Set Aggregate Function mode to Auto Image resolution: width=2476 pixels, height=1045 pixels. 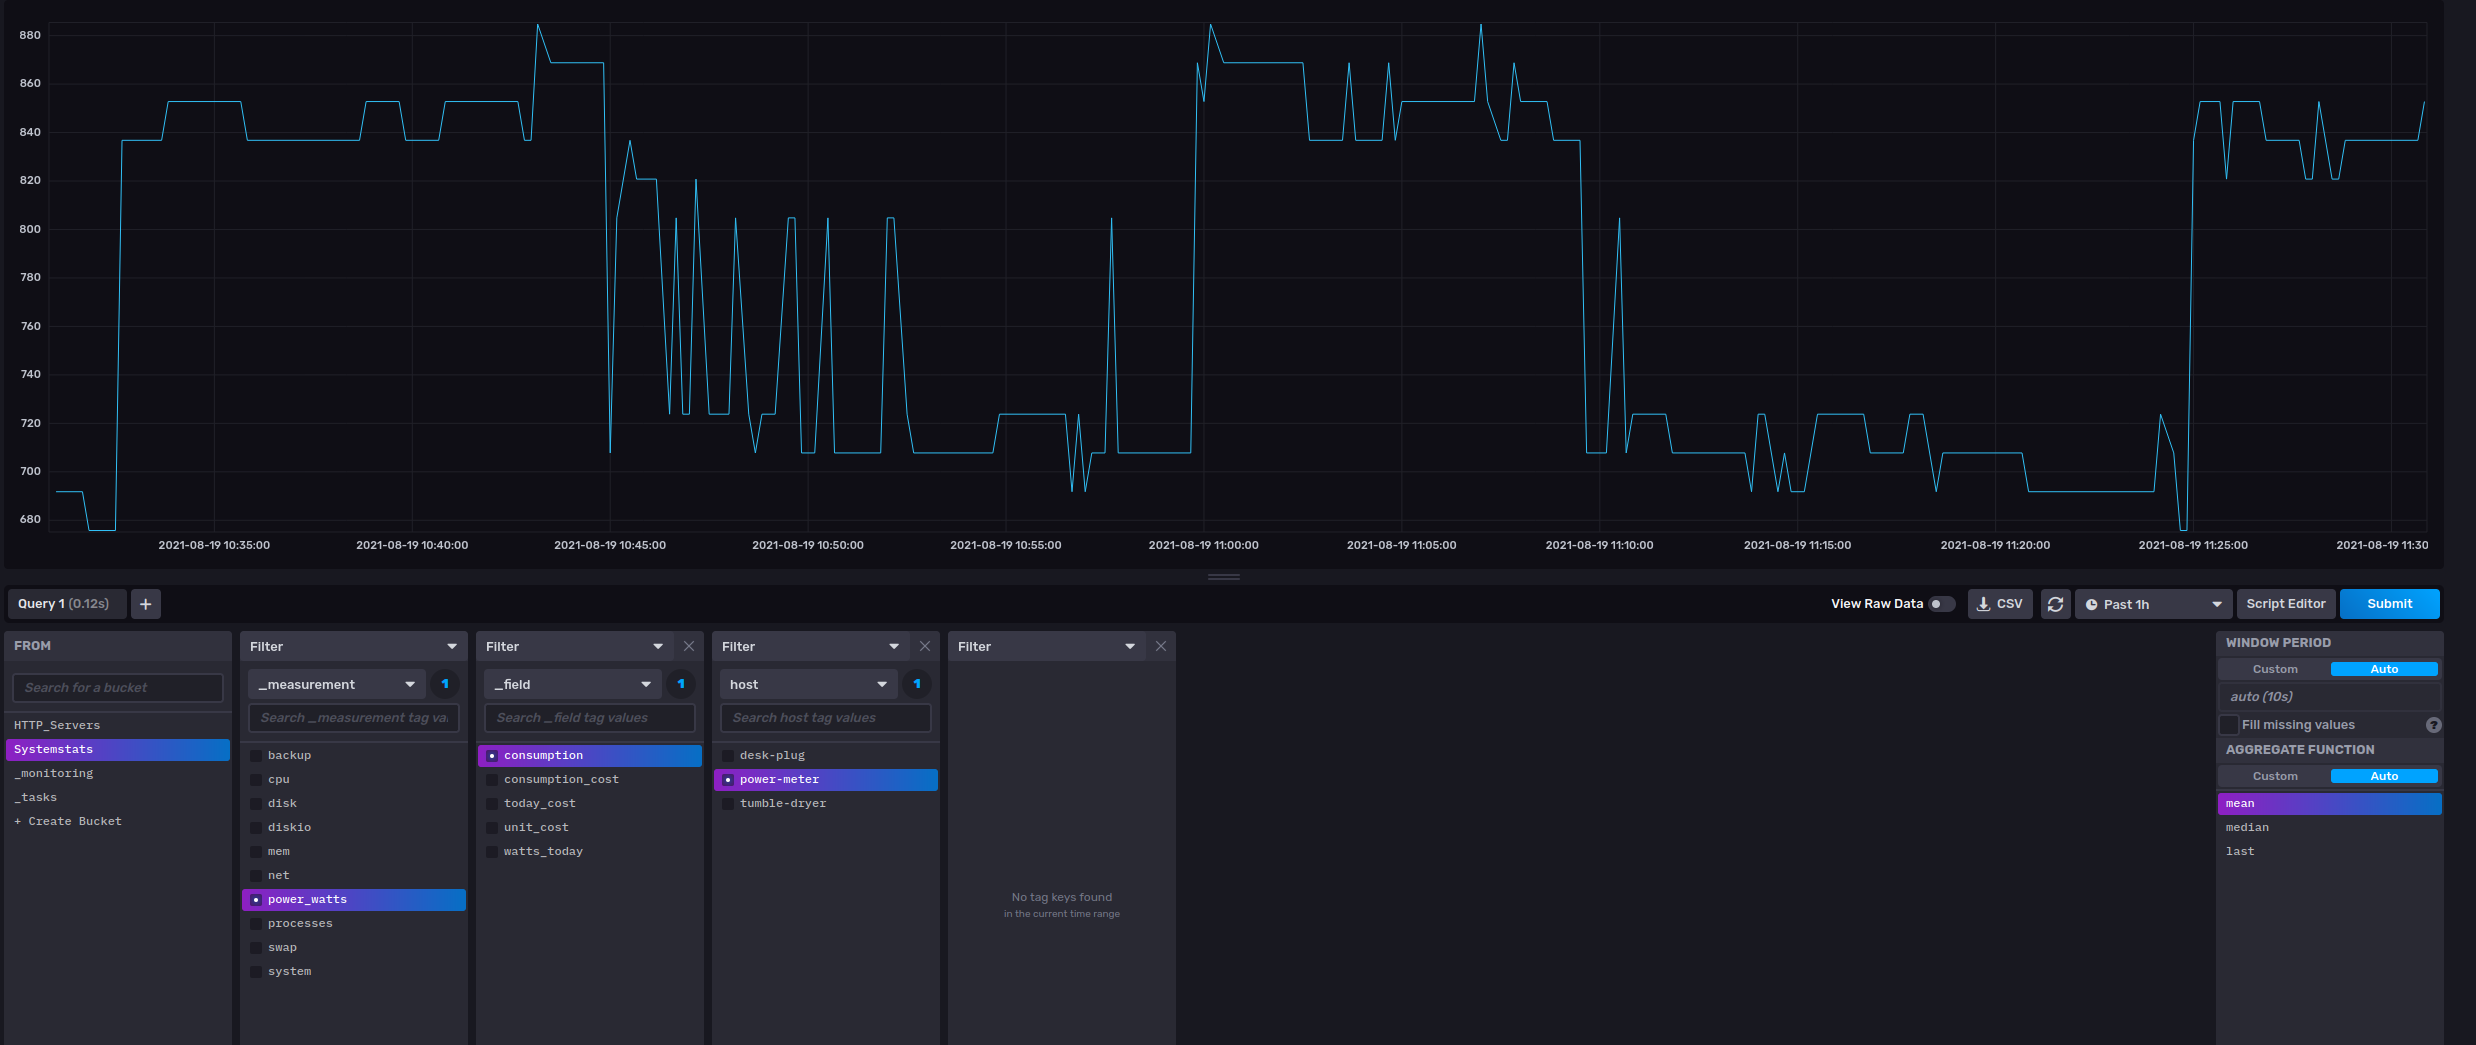pyautogui.click(x=2384, y=776)
